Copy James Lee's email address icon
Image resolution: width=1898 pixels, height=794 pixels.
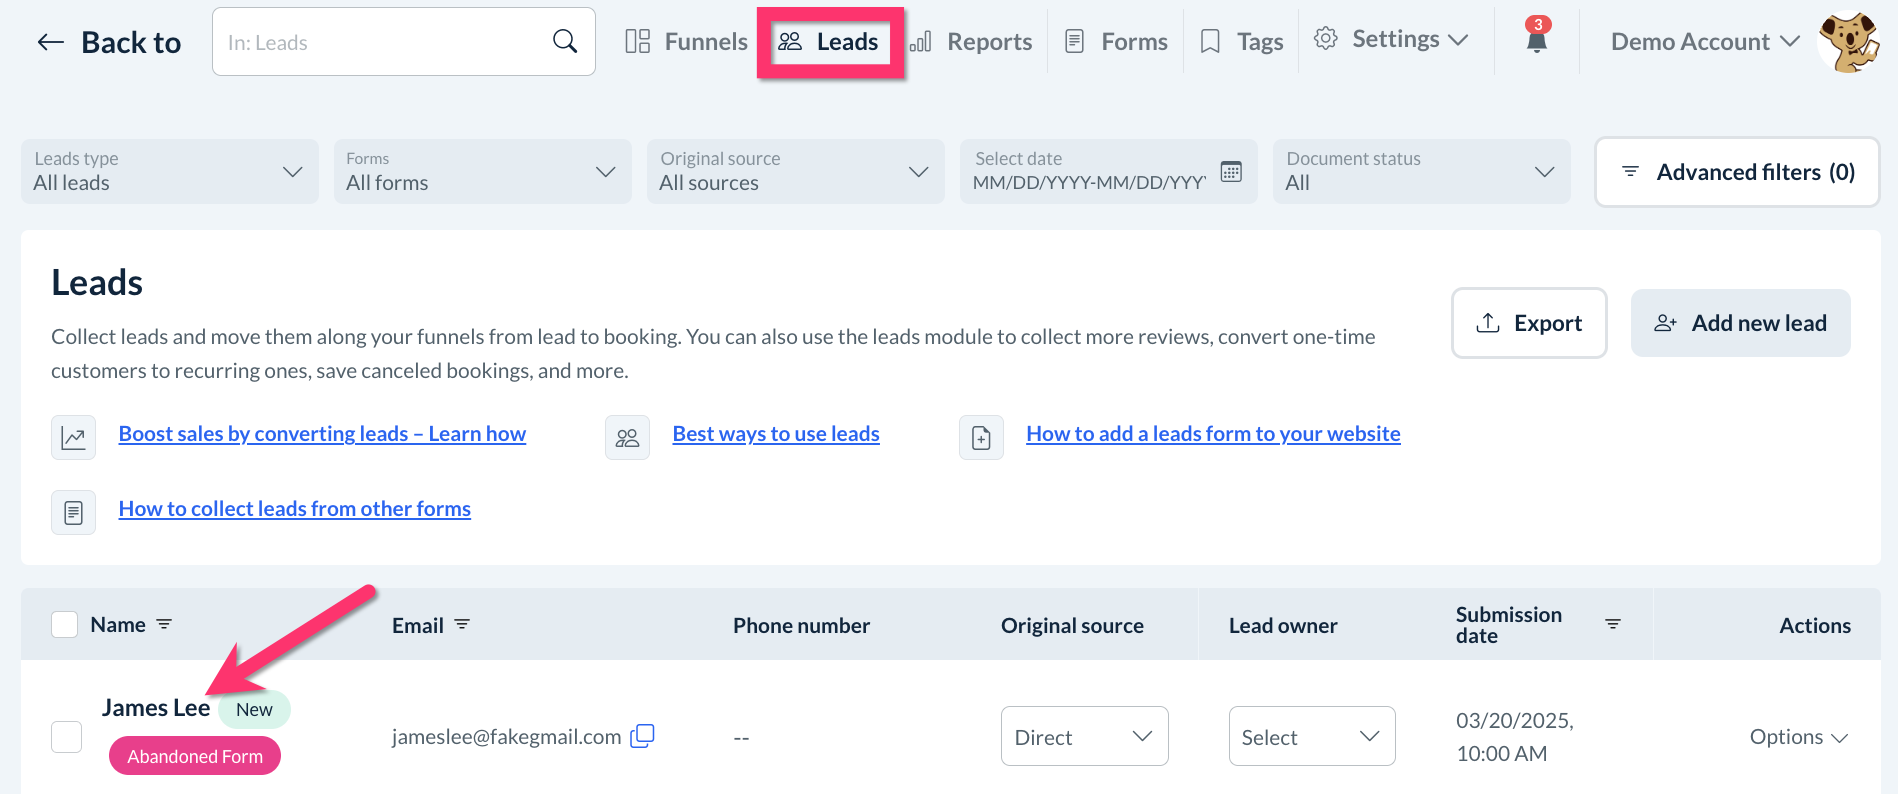642,736
